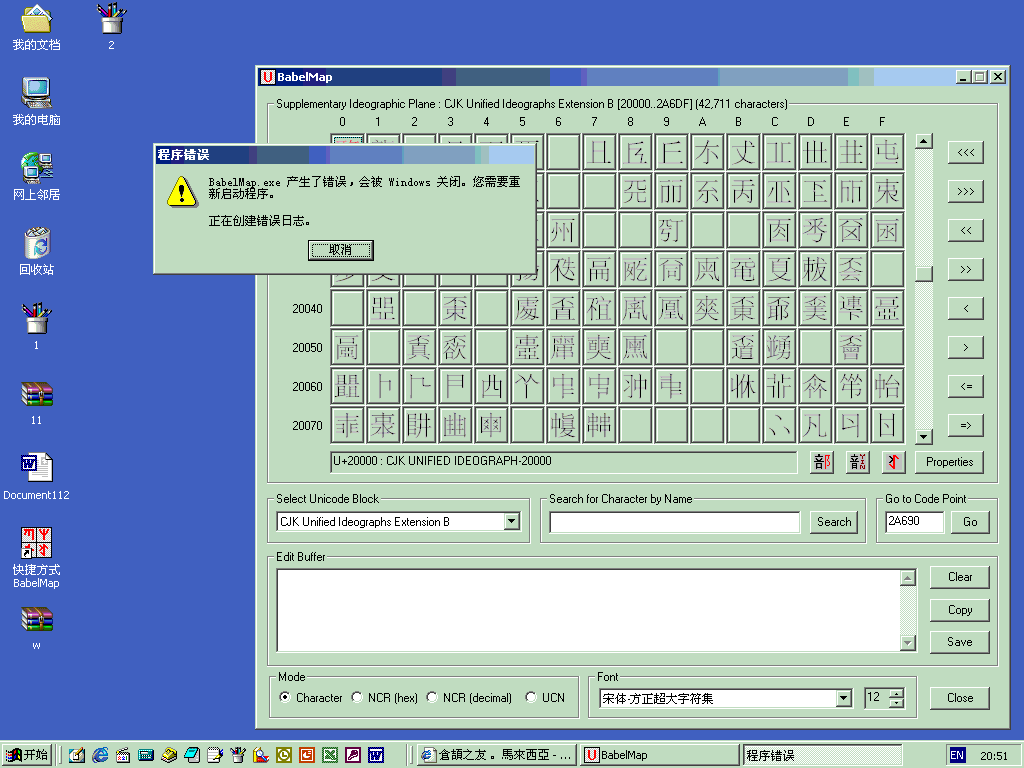Click inside the Edit Buffer text area
The width and height of the screenshot is (1024, 768).
click(588, 611)
